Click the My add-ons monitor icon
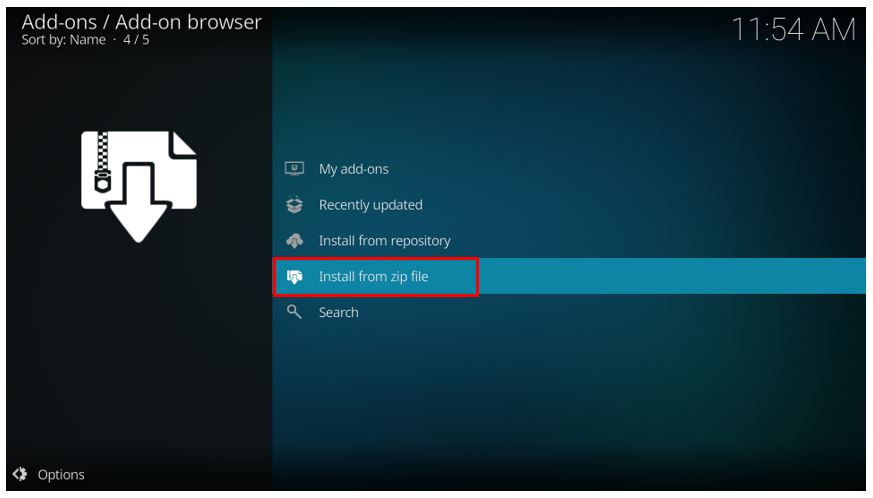873x498 pixels. [x=295, y=169]
